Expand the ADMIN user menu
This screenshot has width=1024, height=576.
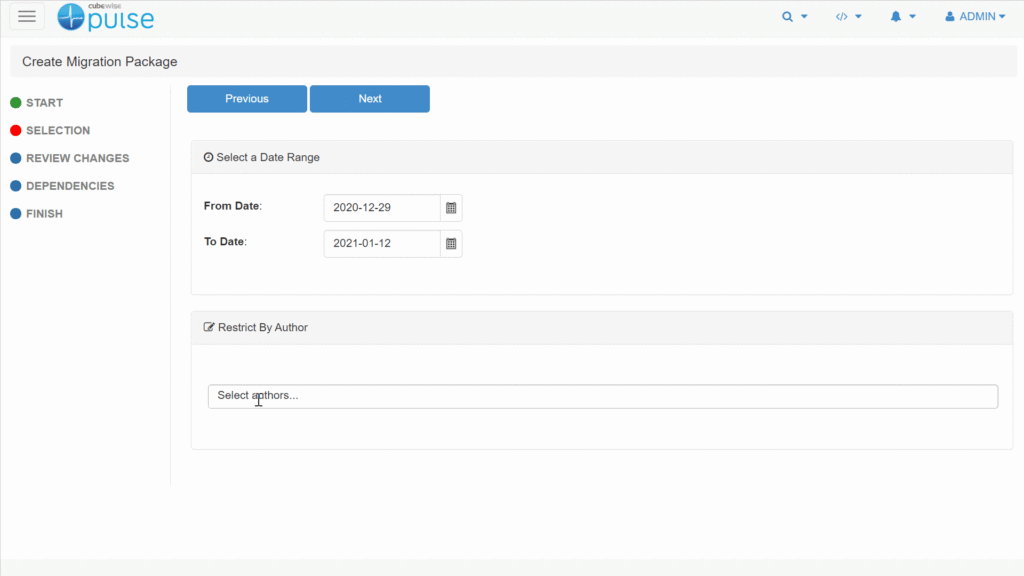click(x=975, y=17)
